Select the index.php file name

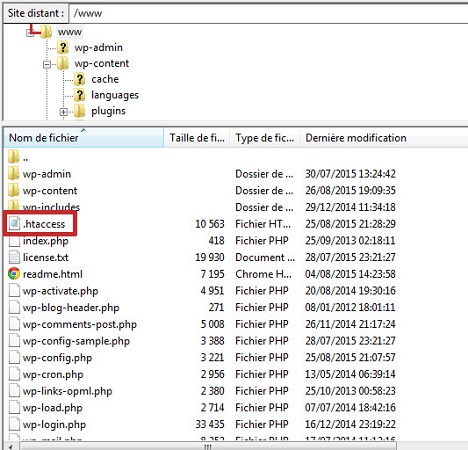[x=46, y=241]
